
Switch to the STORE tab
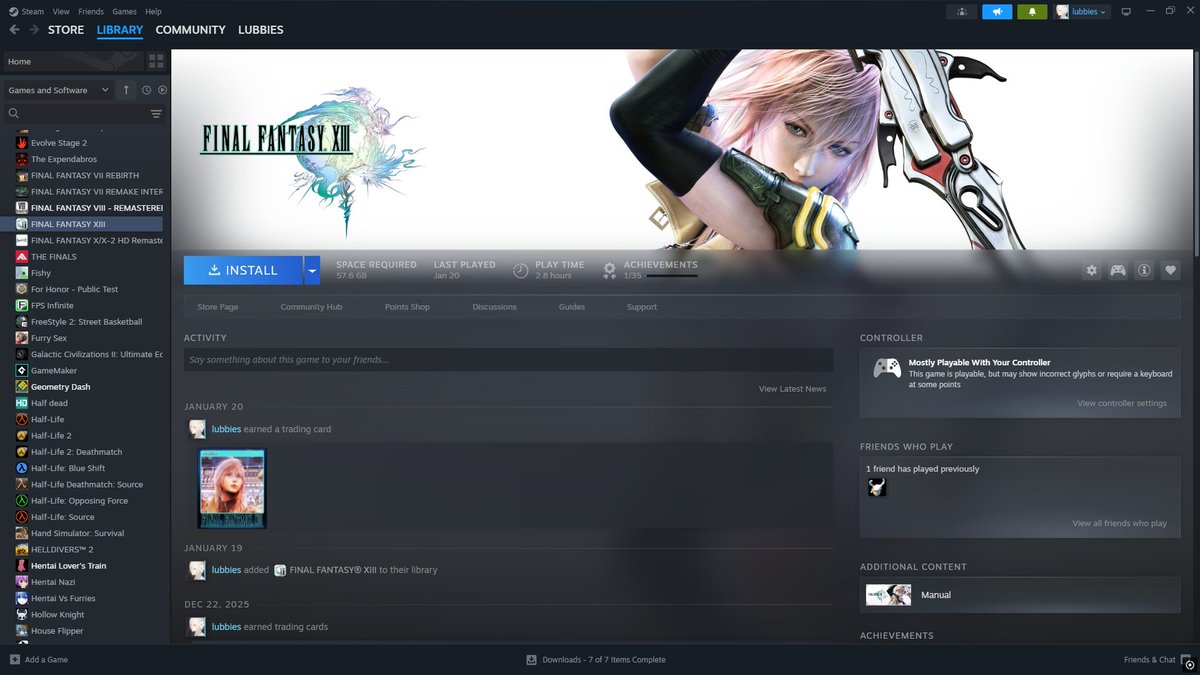tap(66, 30)
